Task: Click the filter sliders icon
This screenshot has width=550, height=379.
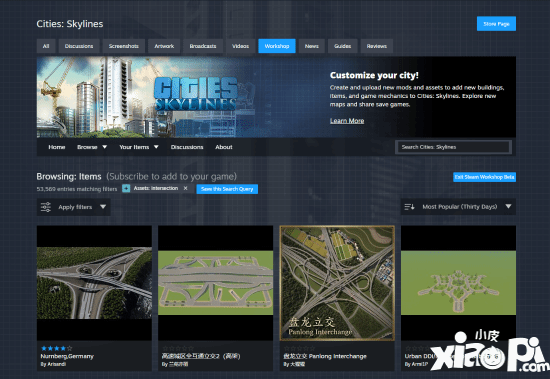Action: (46, 207)
